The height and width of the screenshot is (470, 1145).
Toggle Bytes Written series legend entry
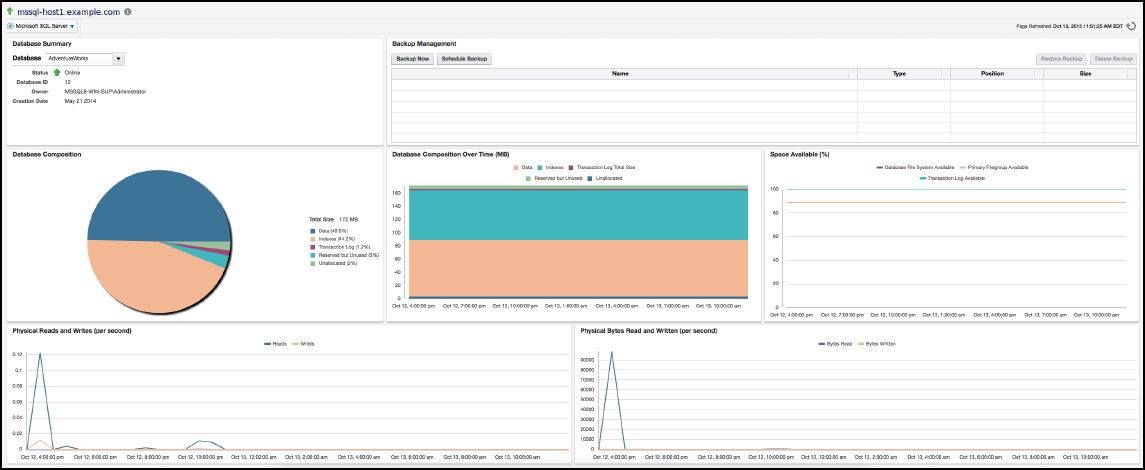876,343
